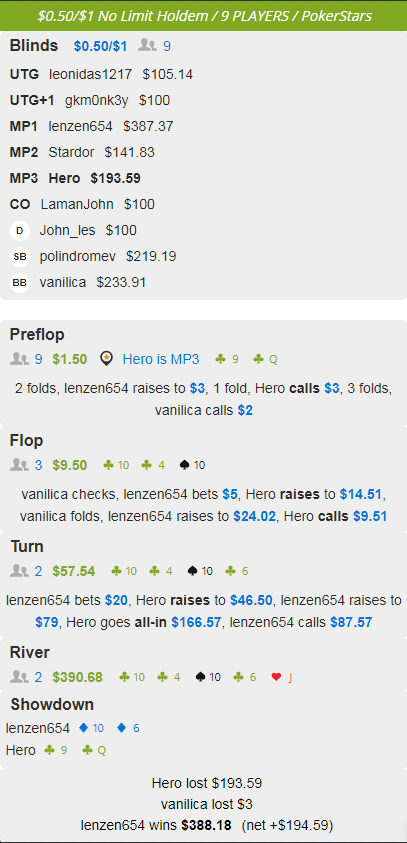Click the spade 10 card on the Flop
This screenshot has height=843, width=407.
pos(192,465)
